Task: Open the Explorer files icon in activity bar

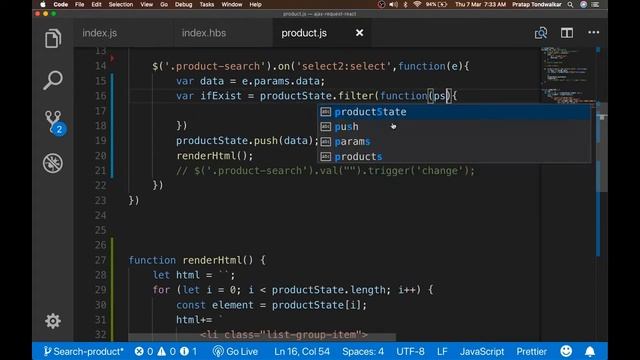Action: click(53, 38)
